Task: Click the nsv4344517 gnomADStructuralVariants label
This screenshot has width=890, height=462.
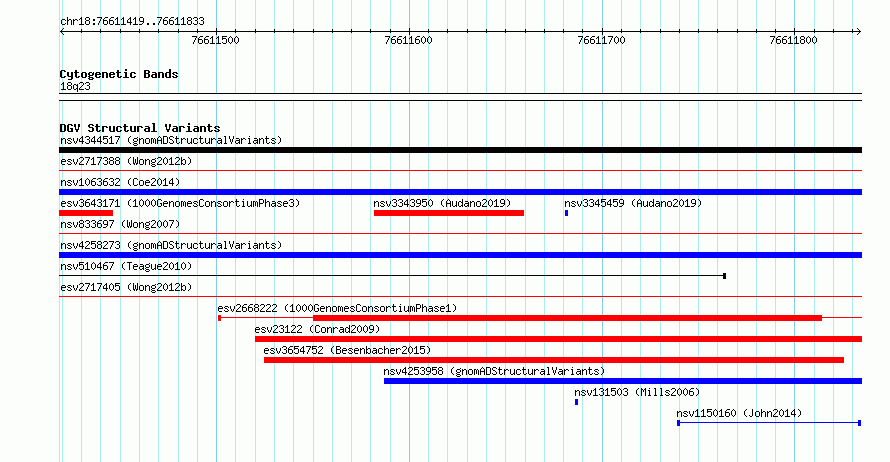Action: (x=171, y=140)
